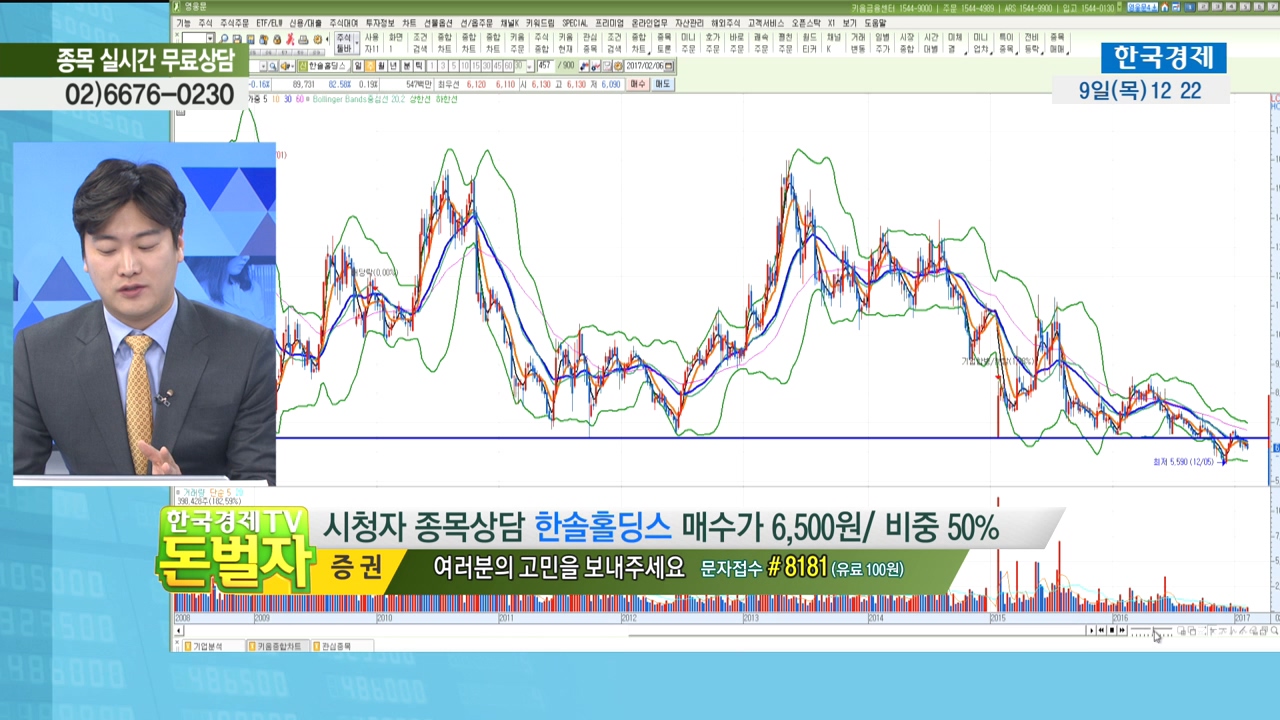The height and width of the screenshot is (720, 1280).
Task: Click the magnifier search icon in top toolbar
Action: tap(224, 39)
